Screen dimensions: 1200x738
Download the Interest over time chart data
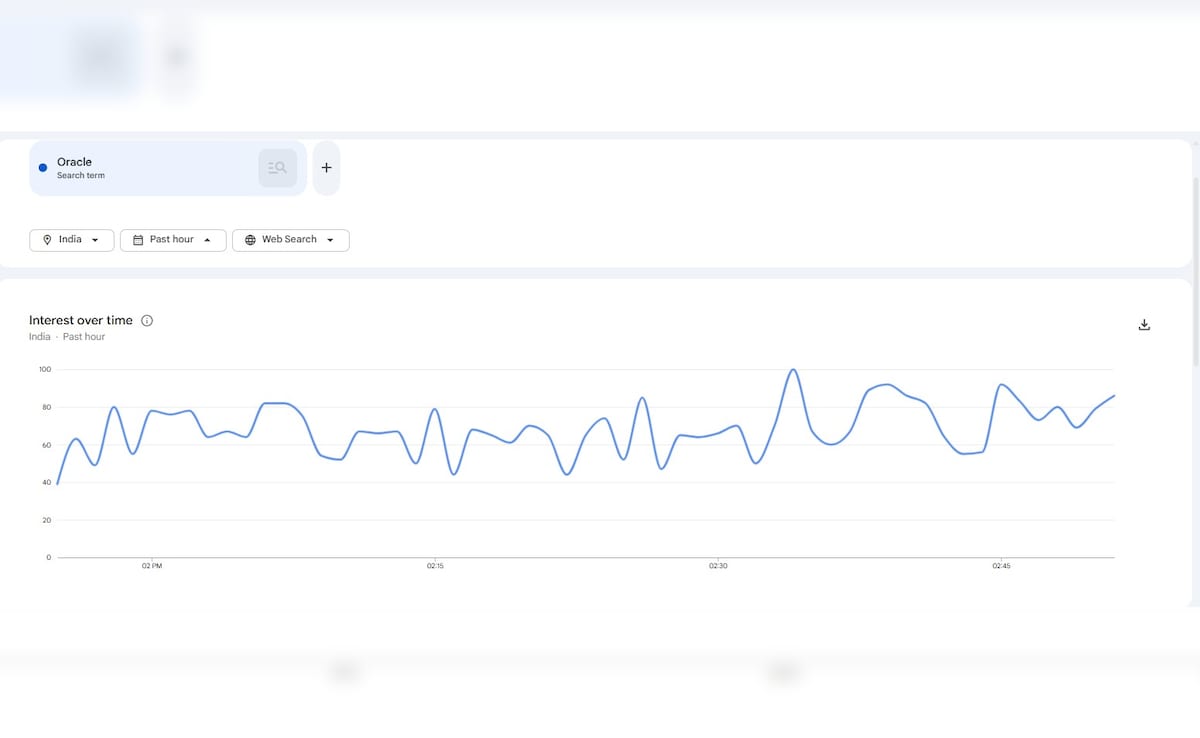pyautogui.click(x=1144, y=325)
